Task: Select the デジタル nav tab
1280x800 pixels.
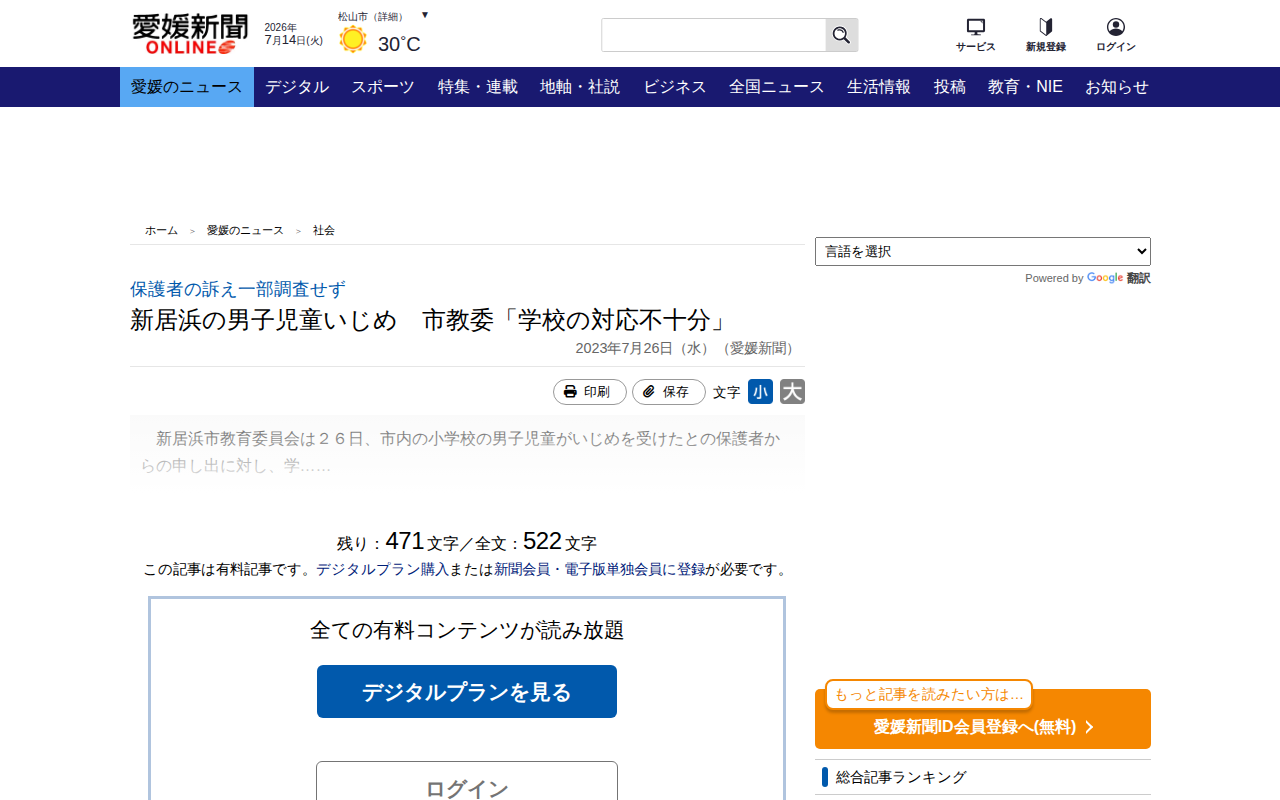Action: (x=297, y=87)
